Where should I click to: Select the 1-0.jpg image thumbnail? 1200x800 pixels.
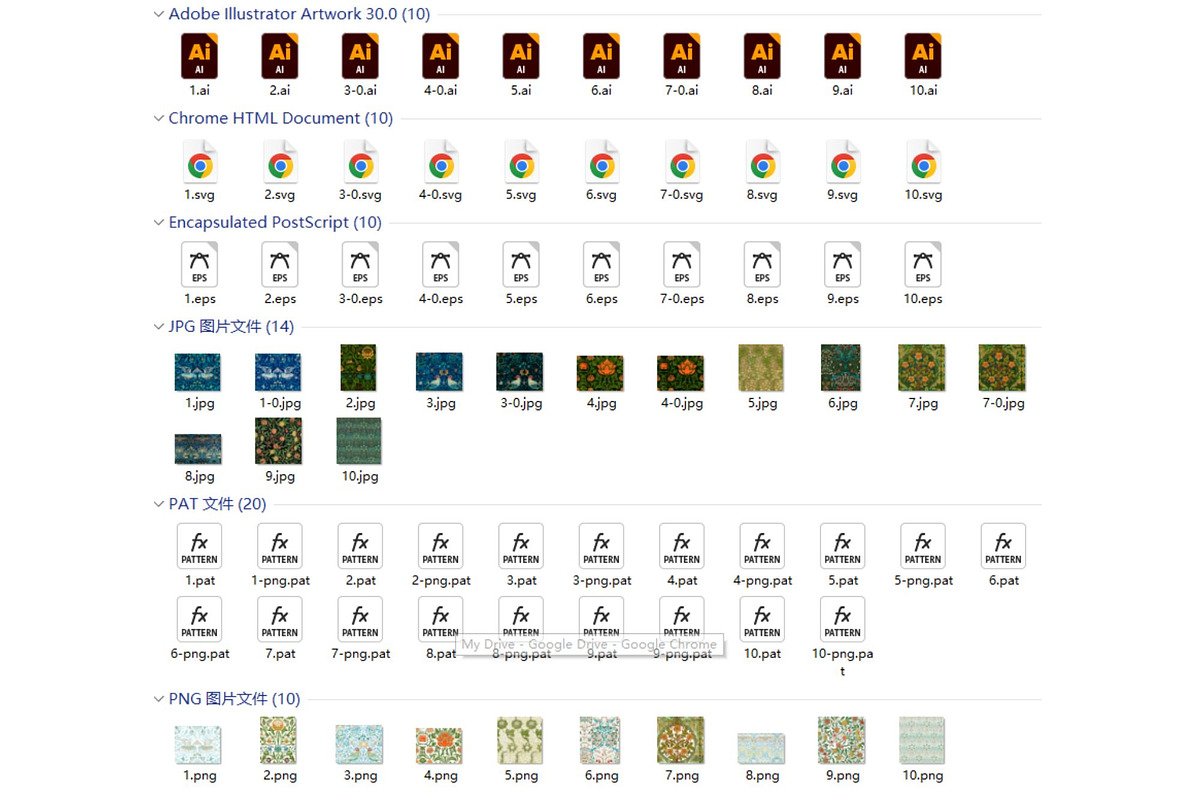click(x=279, y=372)
